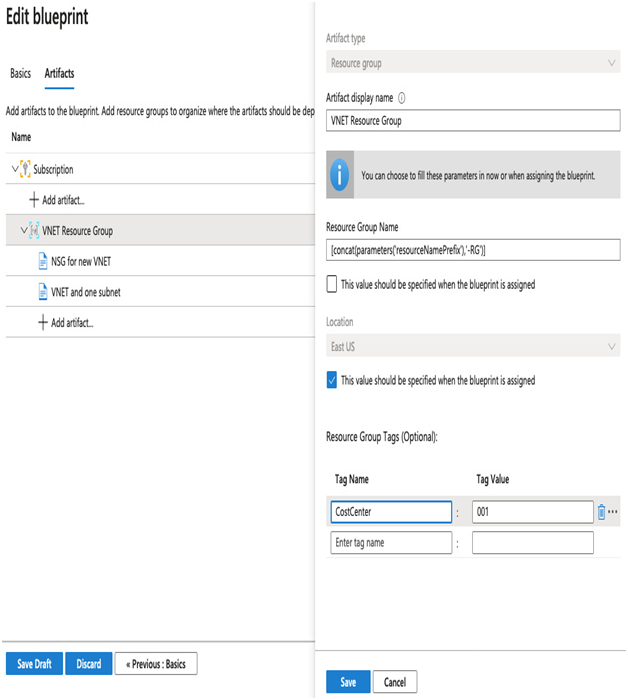Save the resource group artifact

(348, 682)
